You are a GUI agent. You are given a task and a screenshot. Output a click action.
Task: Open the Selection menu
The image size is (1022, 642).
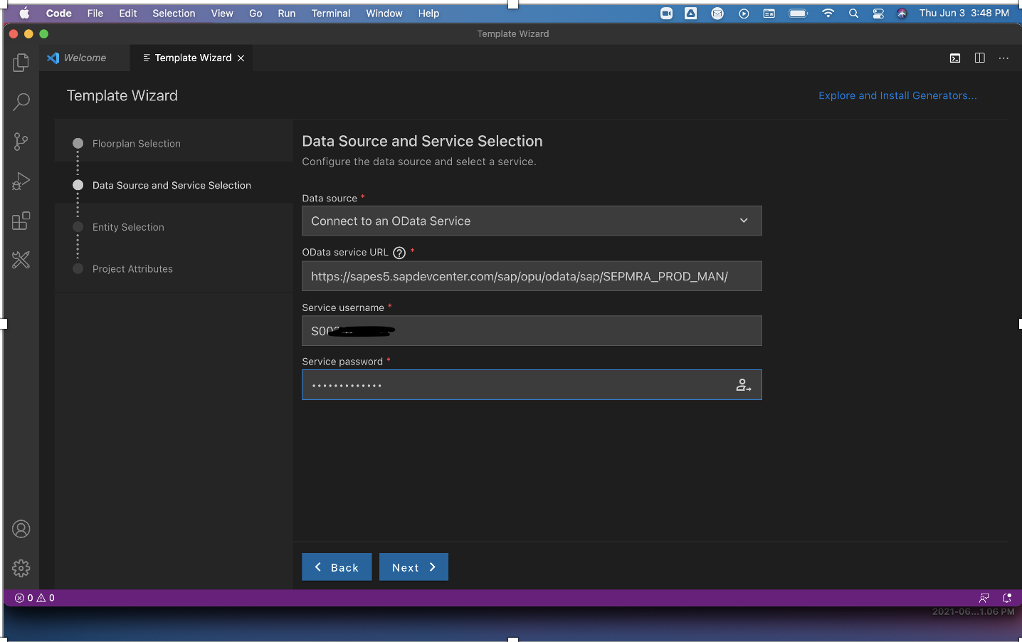(x=173, y=13)
